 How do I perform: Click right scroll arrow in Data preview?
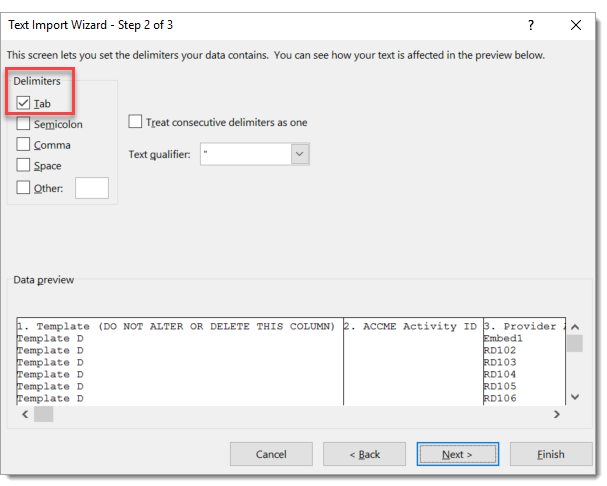click(x=557, y=414)
